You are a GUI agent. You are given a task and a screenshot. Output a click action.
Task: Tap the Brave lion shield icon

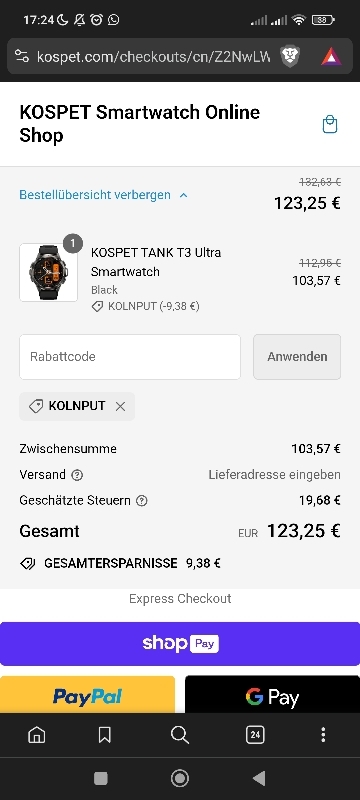pyautogui.click(x=290, y=56)
